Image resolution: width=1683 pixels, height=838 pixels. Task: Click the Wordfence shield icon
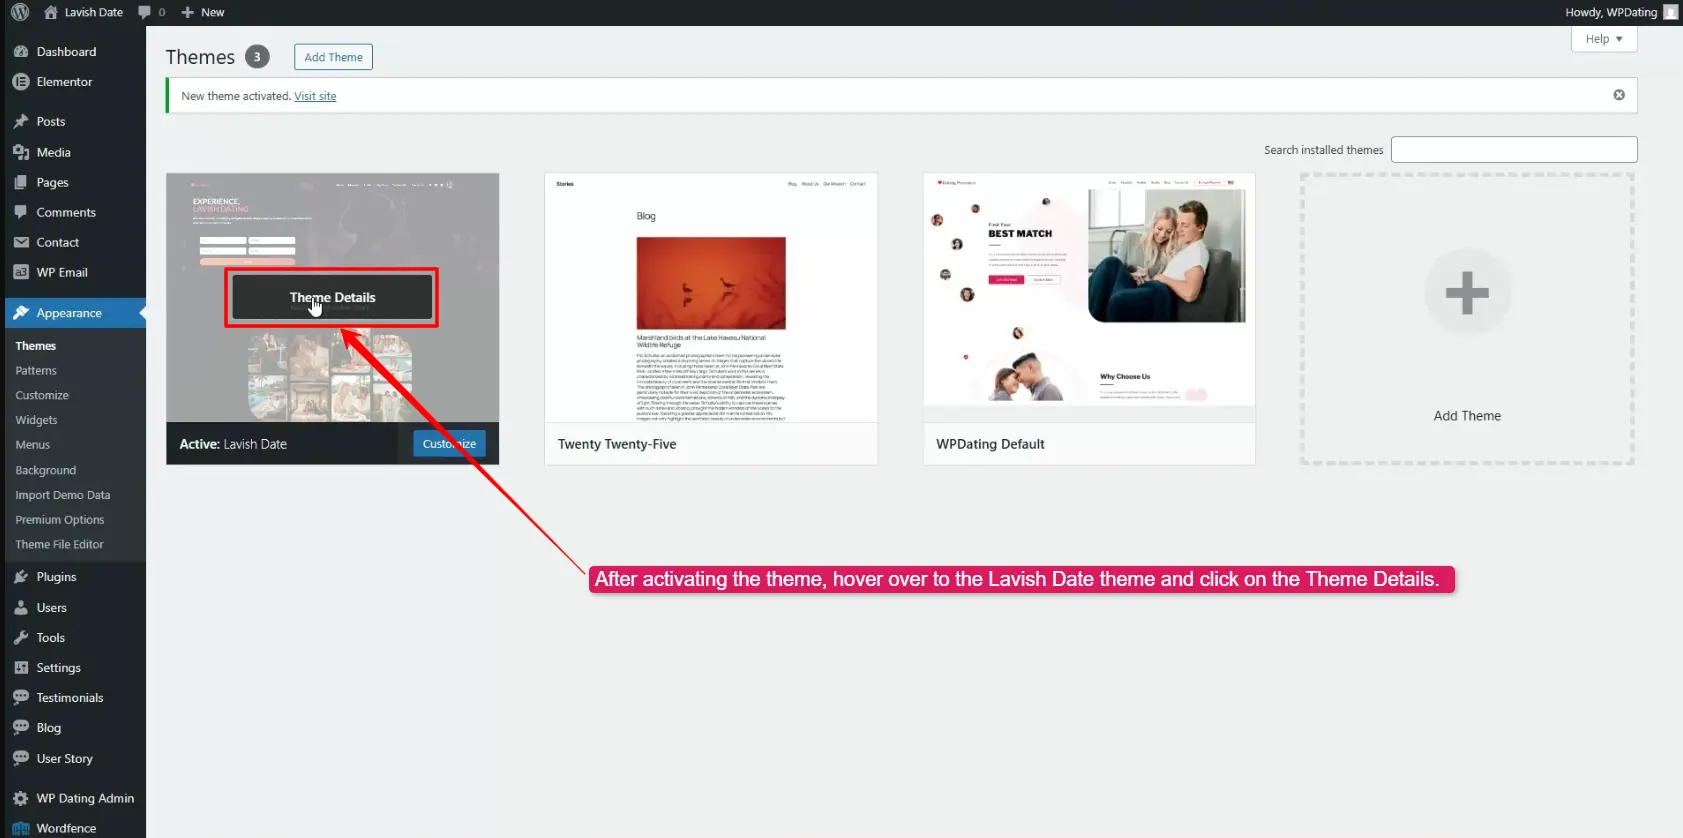pyautogui.click(x=21, y=828)
